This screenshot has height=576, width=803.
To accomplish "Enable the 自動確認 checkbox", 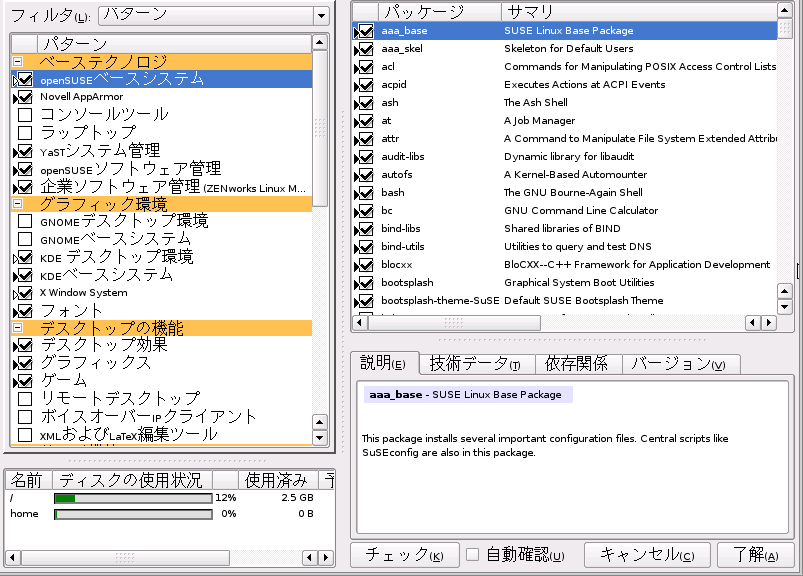I will pyautogui.click(x=472, y=554).
